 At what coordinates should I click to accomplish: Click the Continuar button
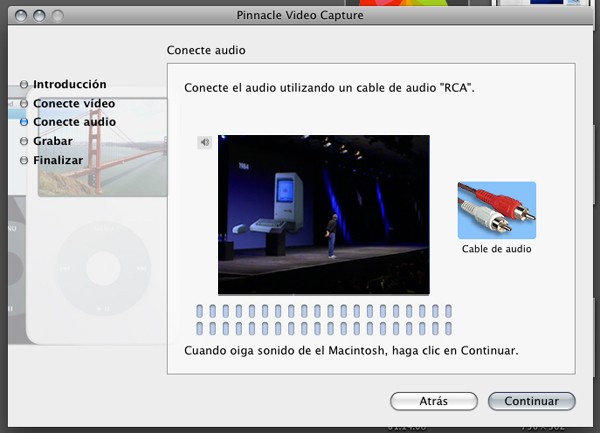[532, 401]
